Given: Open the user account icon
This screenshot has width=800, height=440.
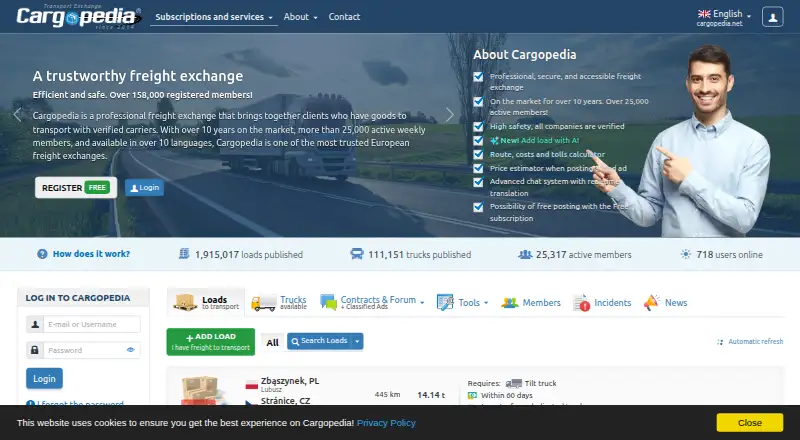Looking at the screenshot, I should tap(772, 17).
